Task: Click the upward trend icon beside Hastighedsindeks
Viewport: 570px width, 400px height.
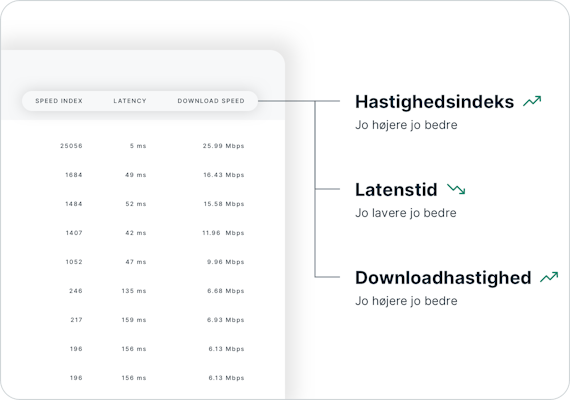Action: (x=532, y=101)
